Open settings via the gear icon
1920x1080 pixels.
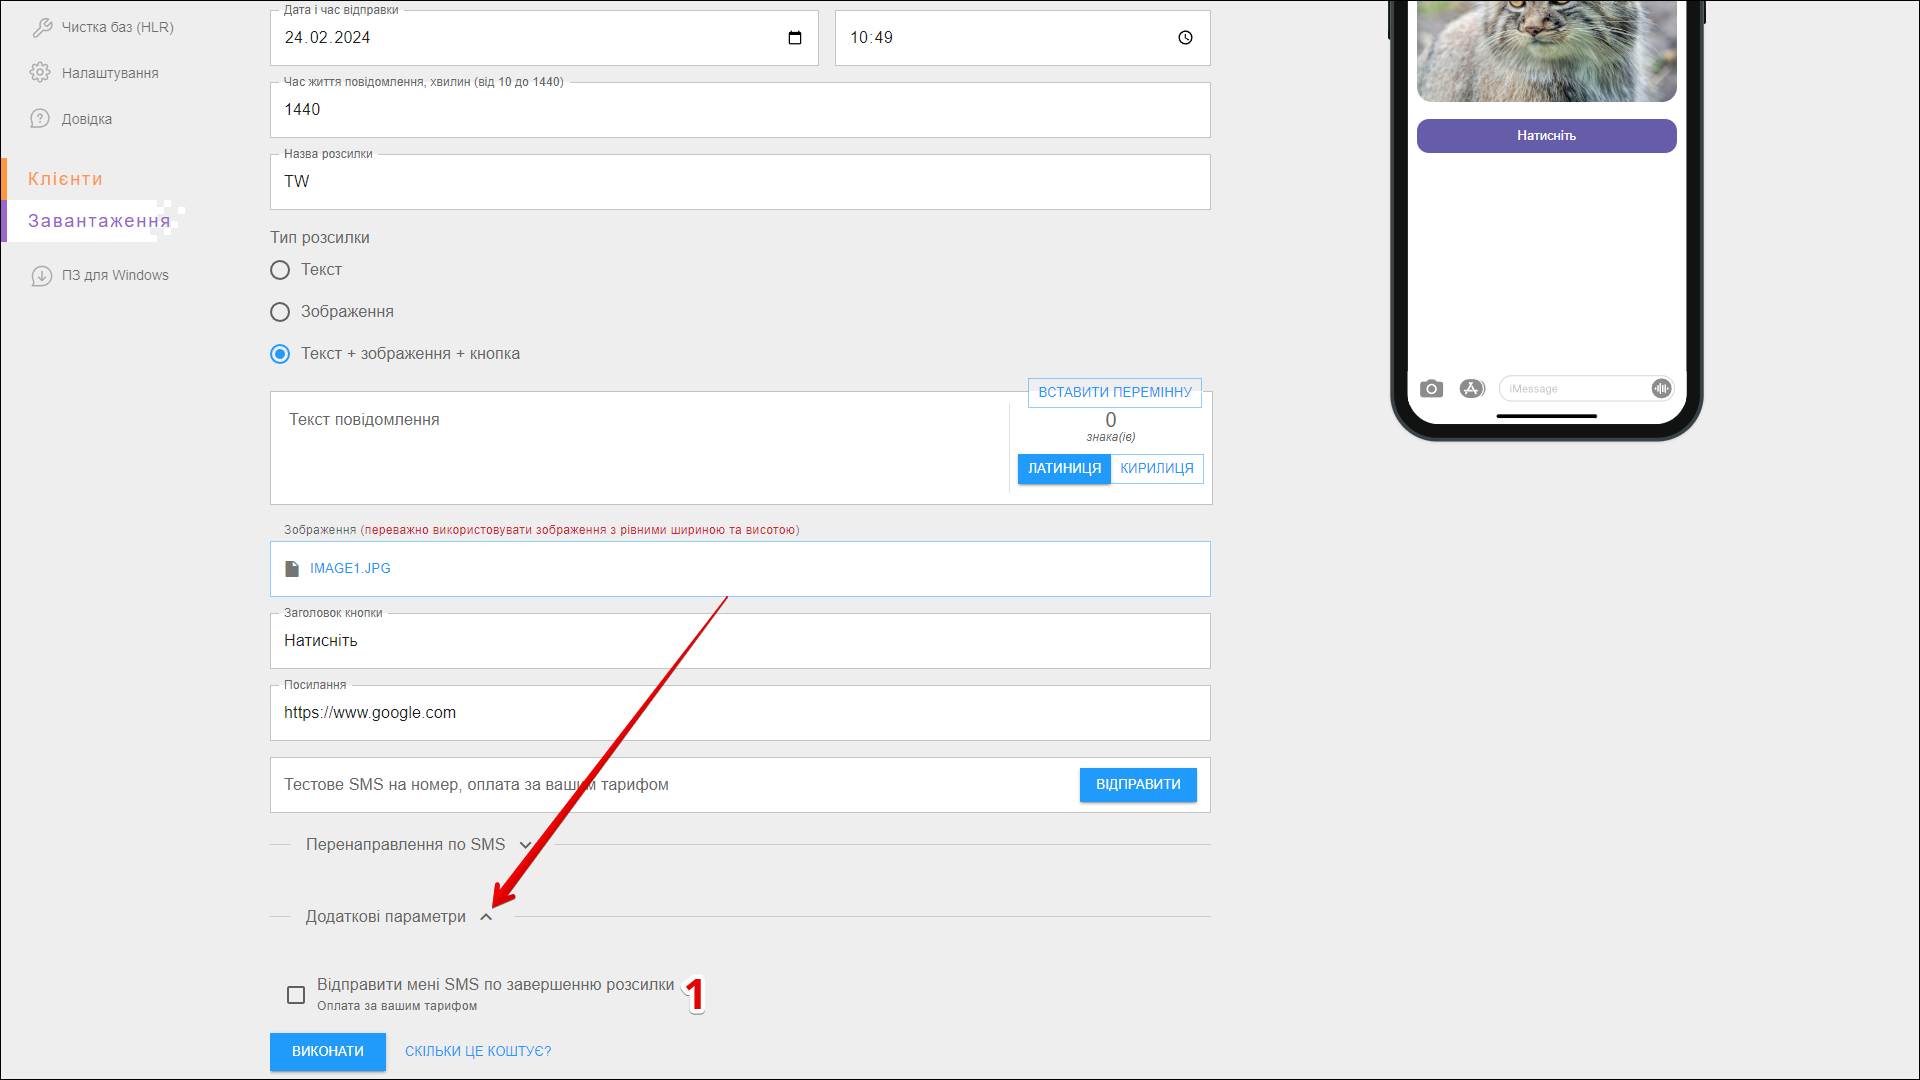(40, 73)
